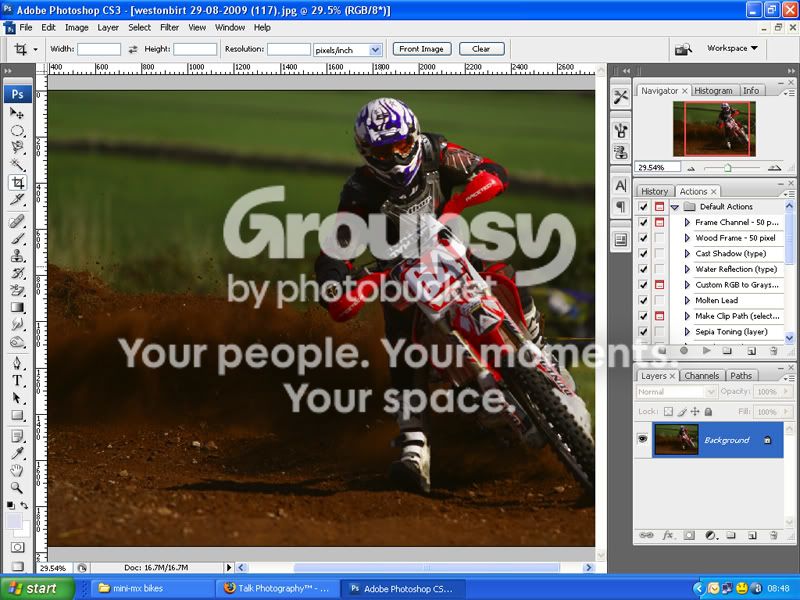The image size is (800, 600).
Task: Delete layer using Layers panel trash
Action: pos(774,535)
